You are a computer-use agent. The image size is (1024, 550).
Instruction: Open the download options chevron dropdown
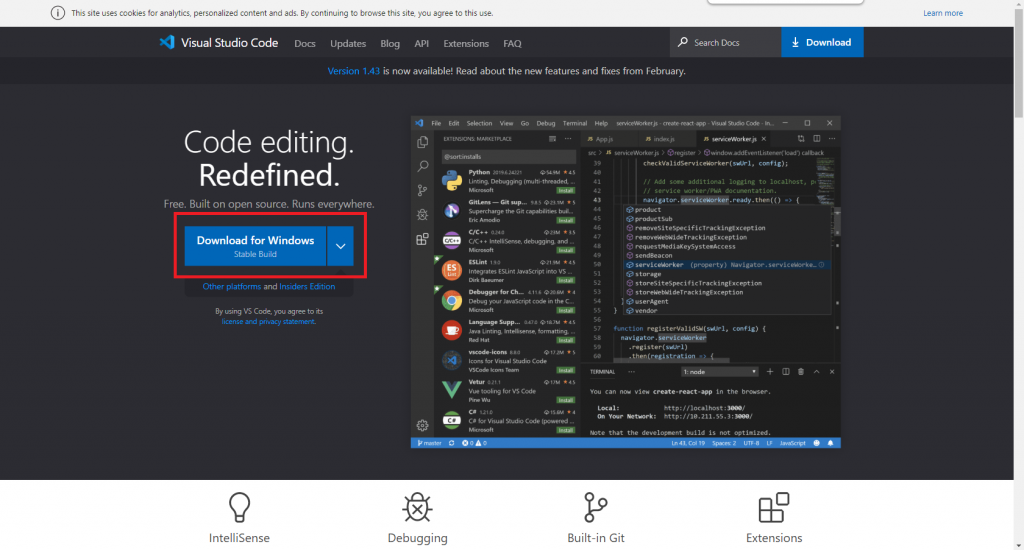coord(340,246)
